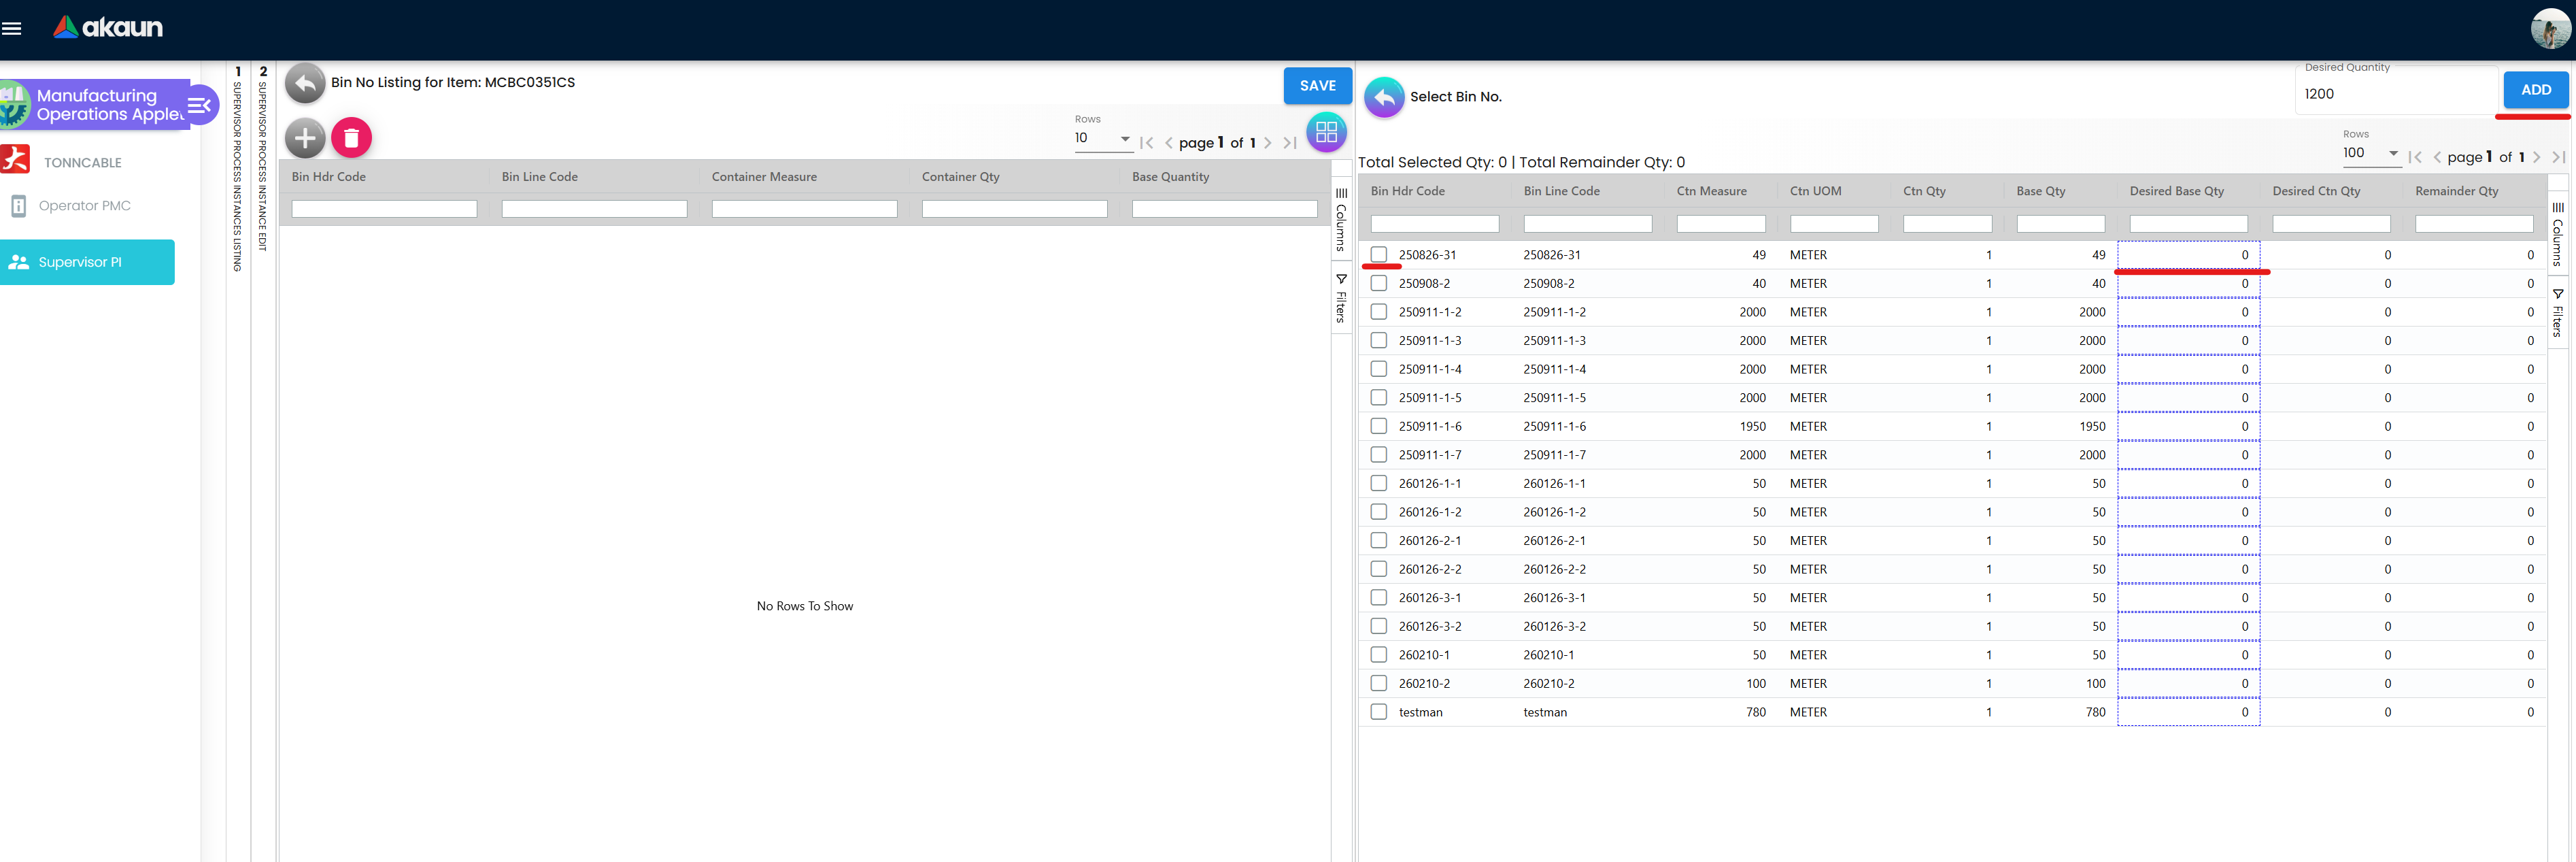The image size is (2576, 862).
Task: Click the plus icon to add a row
Action: click(305, 138)
